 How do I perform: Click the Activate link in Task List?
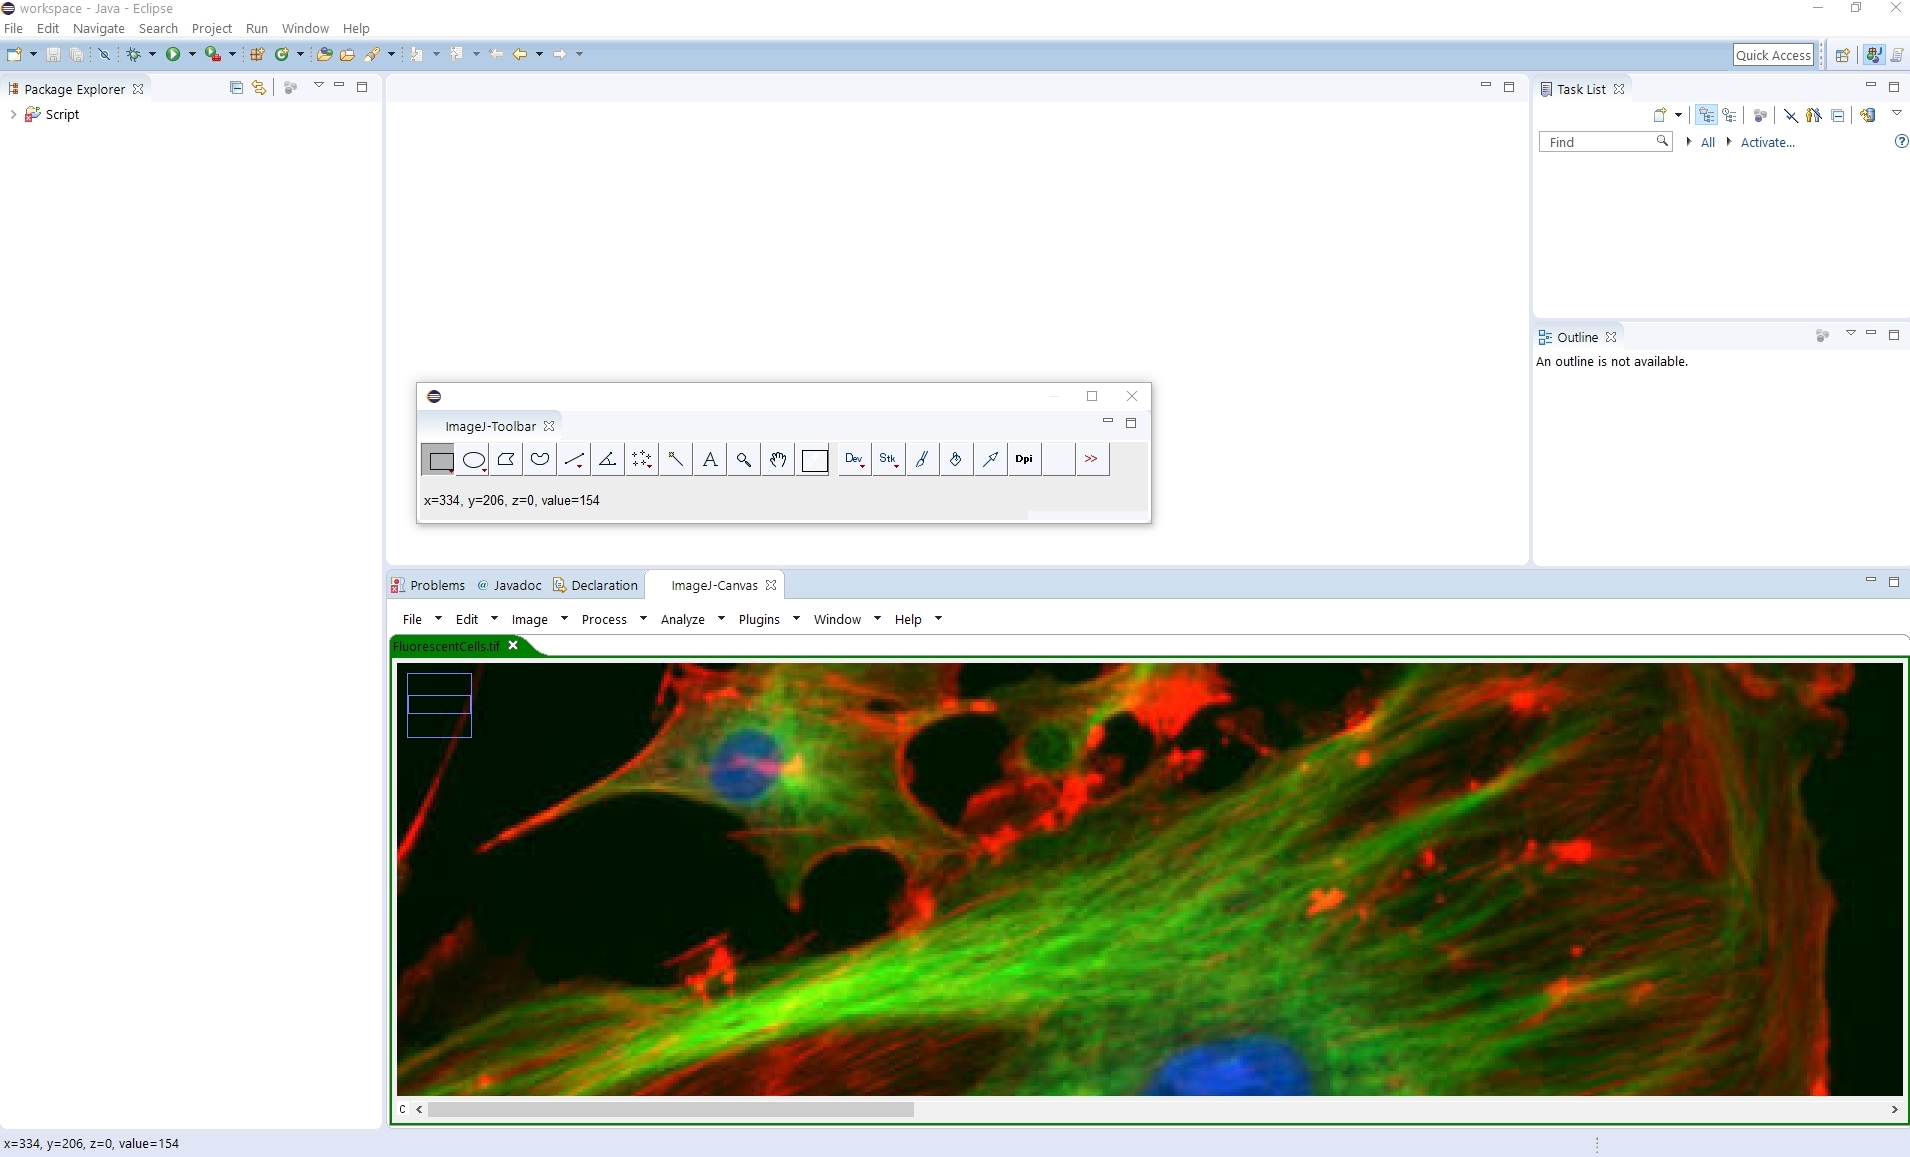(1766, 143)
